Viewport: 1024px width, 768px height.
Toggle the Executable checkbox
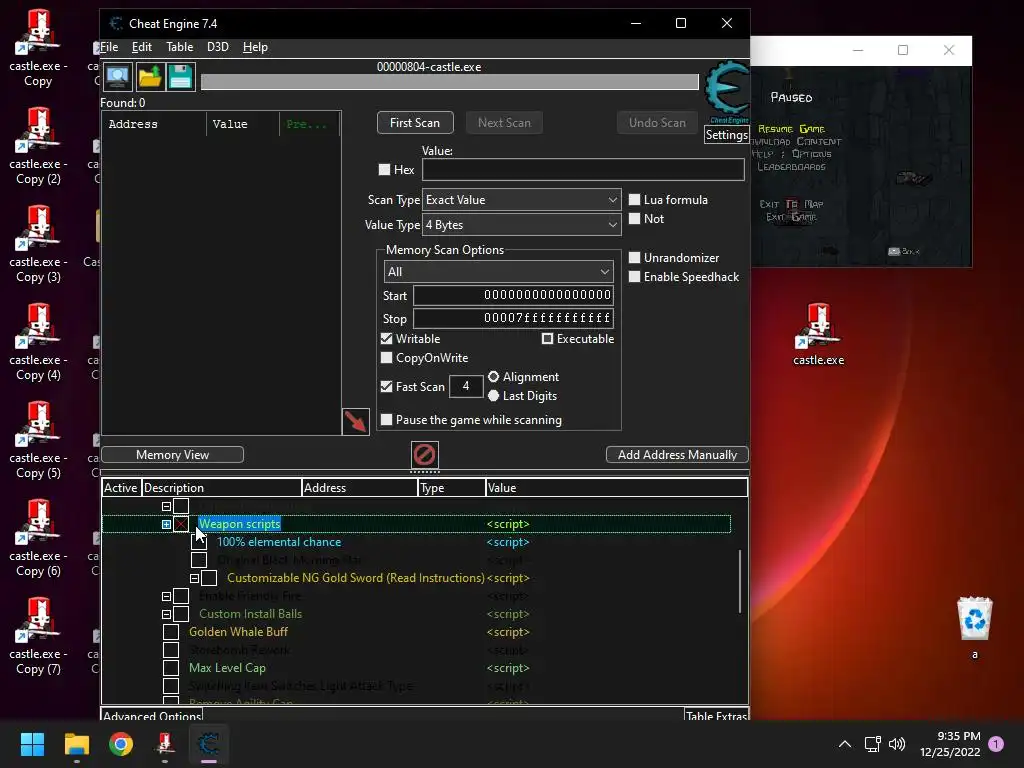click(x=547, y=339)
